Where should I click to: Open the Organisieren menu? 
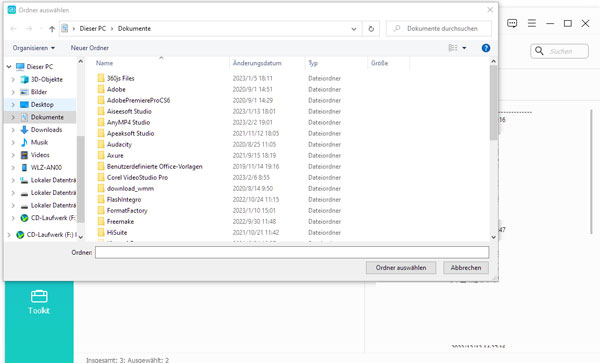34,48
